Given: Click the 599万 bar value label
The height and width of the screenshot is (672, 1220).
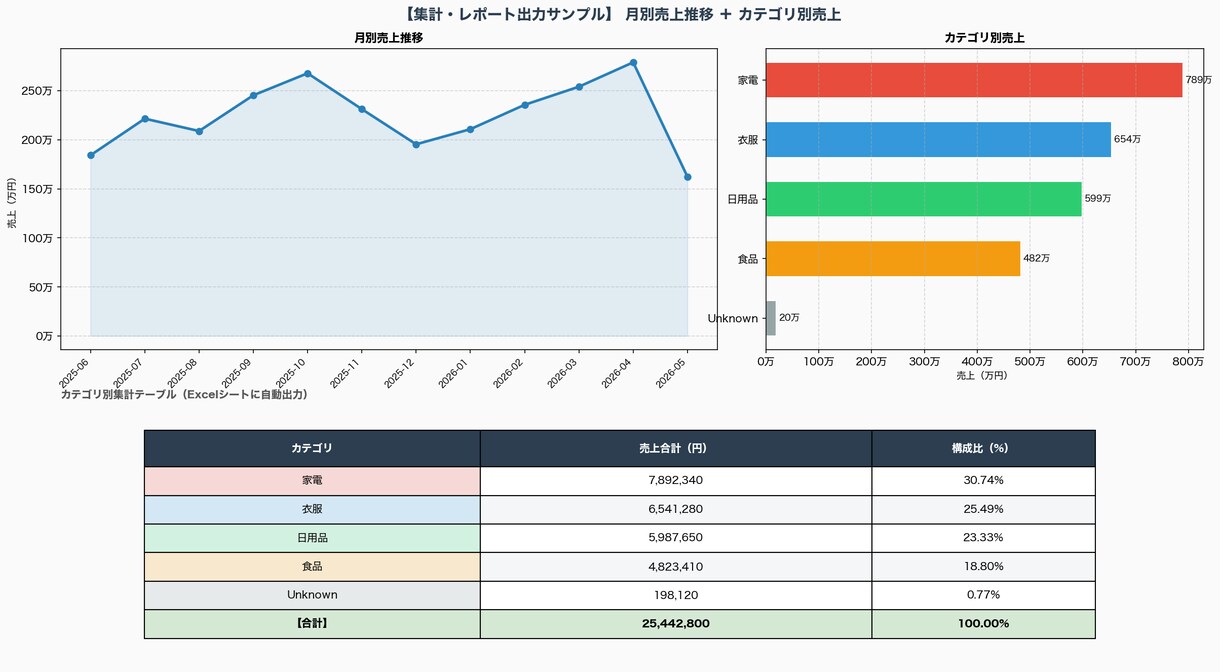Looking at the screenshot, I should (1098, 199).
